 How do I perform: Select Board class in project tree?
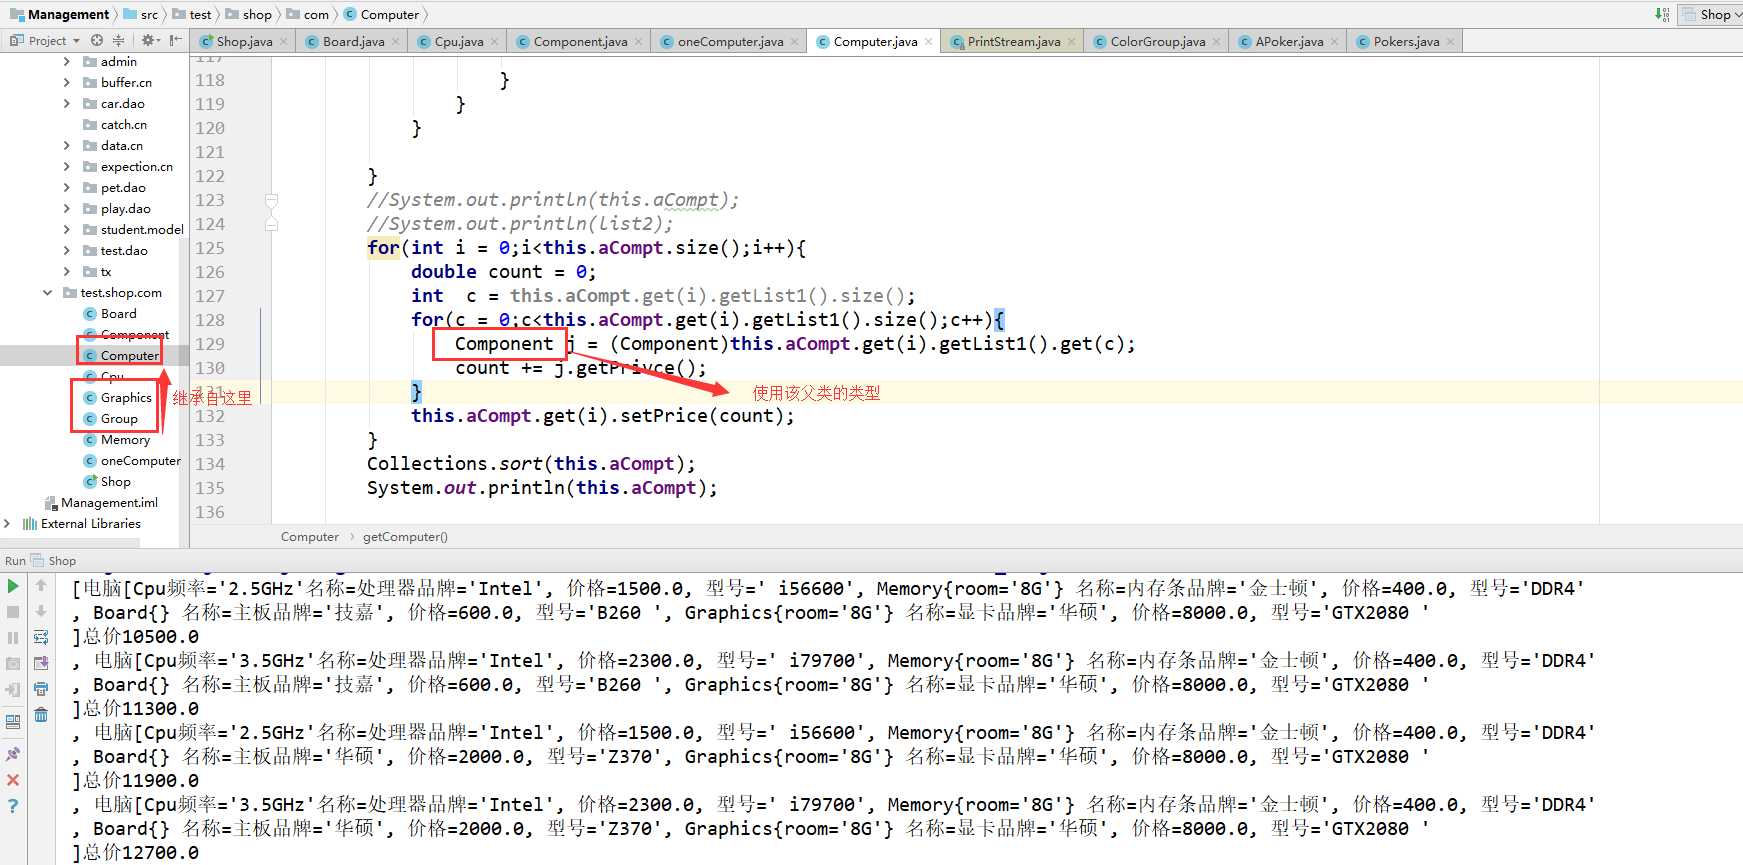pyautogui.click(x=110, y=313)
